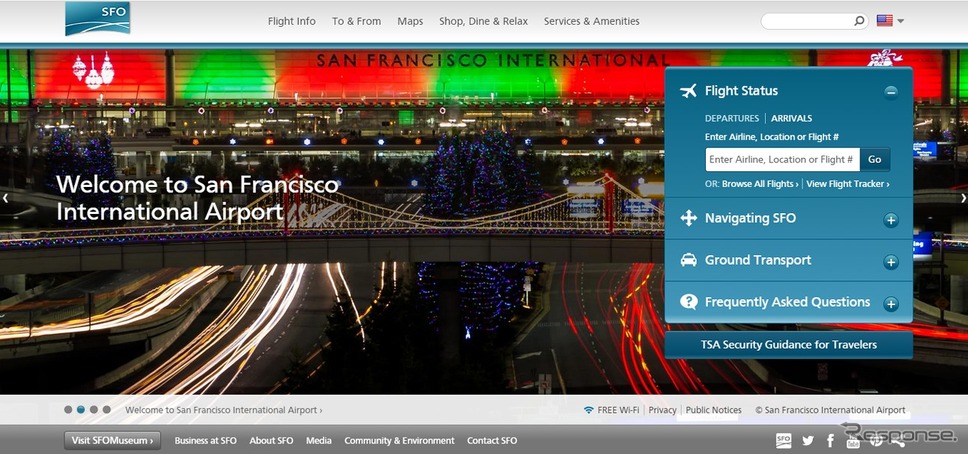Click the Ground Transport car icon

[x=688, y=260]
